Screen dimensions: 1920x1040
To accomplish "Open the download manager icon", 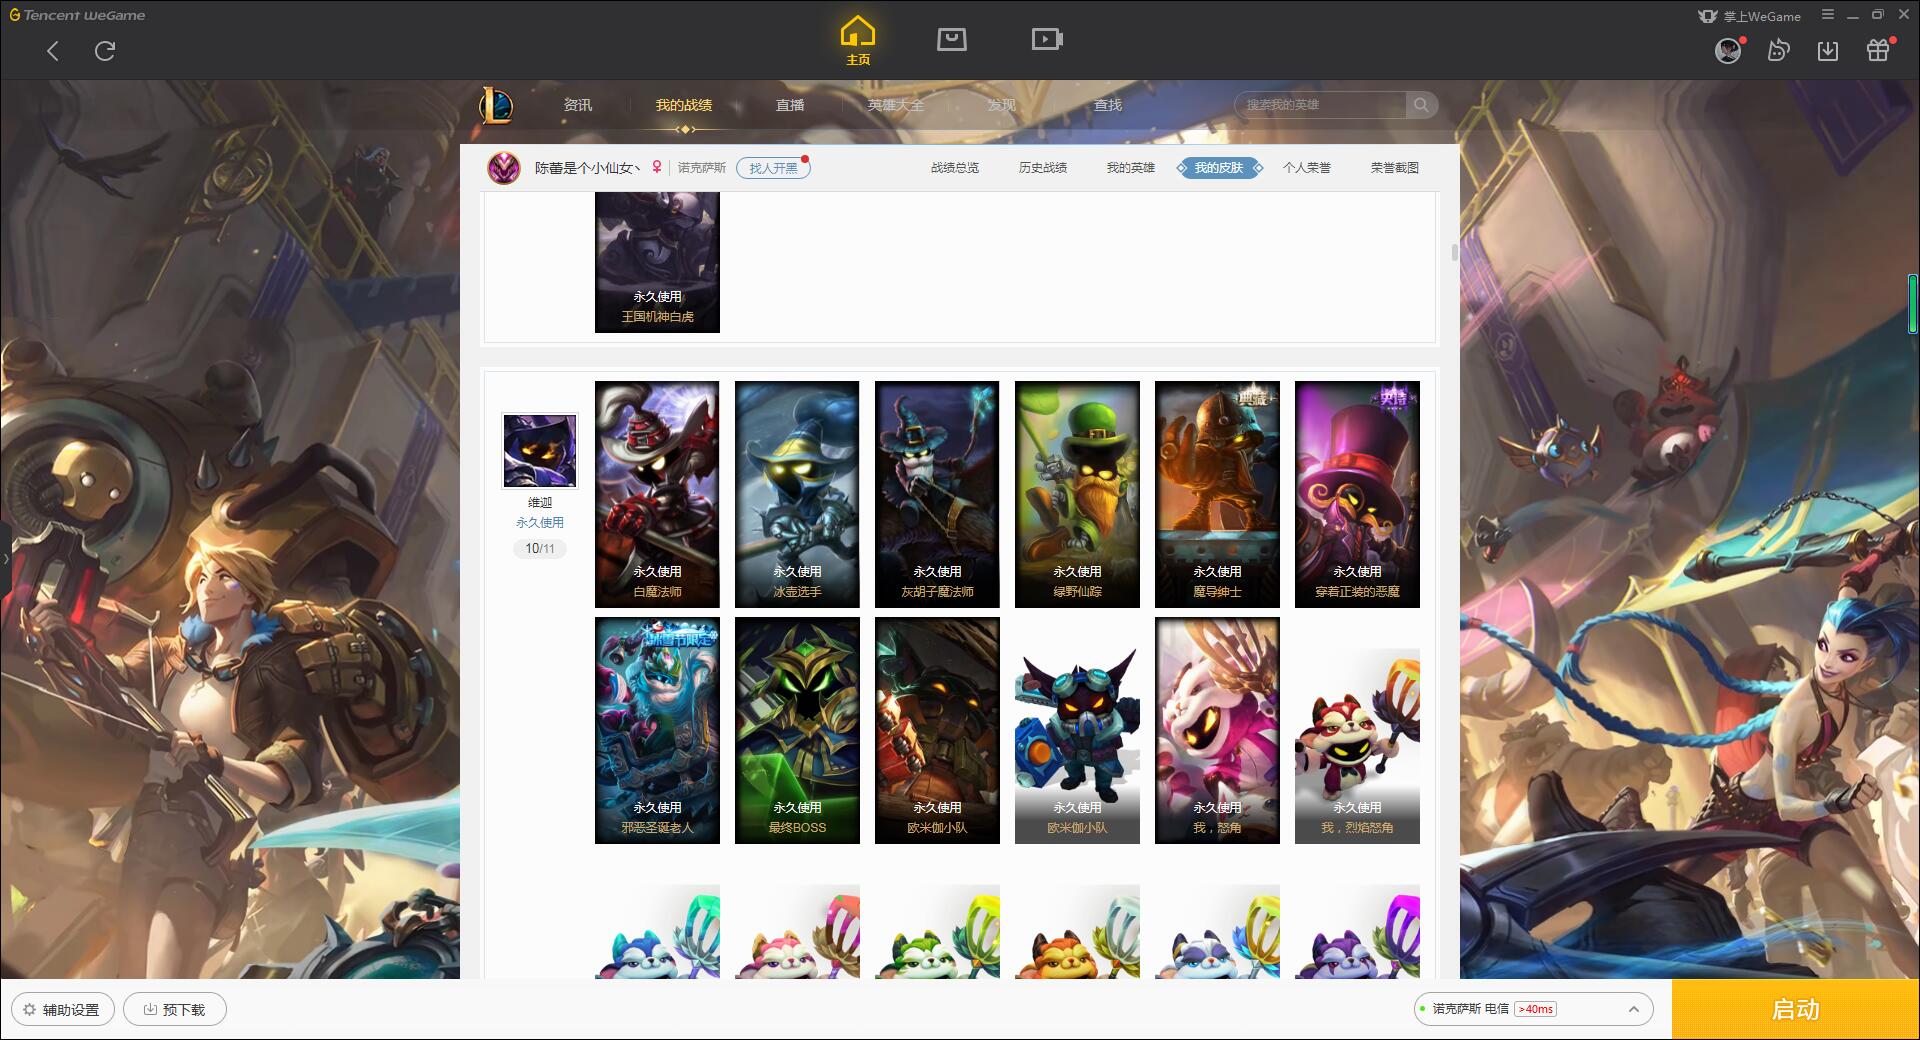I will coord(1828,50).
